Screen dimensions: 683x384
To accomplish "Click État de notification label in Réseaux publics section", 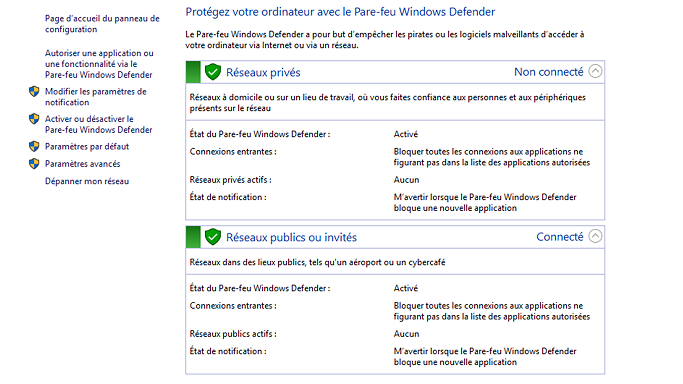I will 228,351.
